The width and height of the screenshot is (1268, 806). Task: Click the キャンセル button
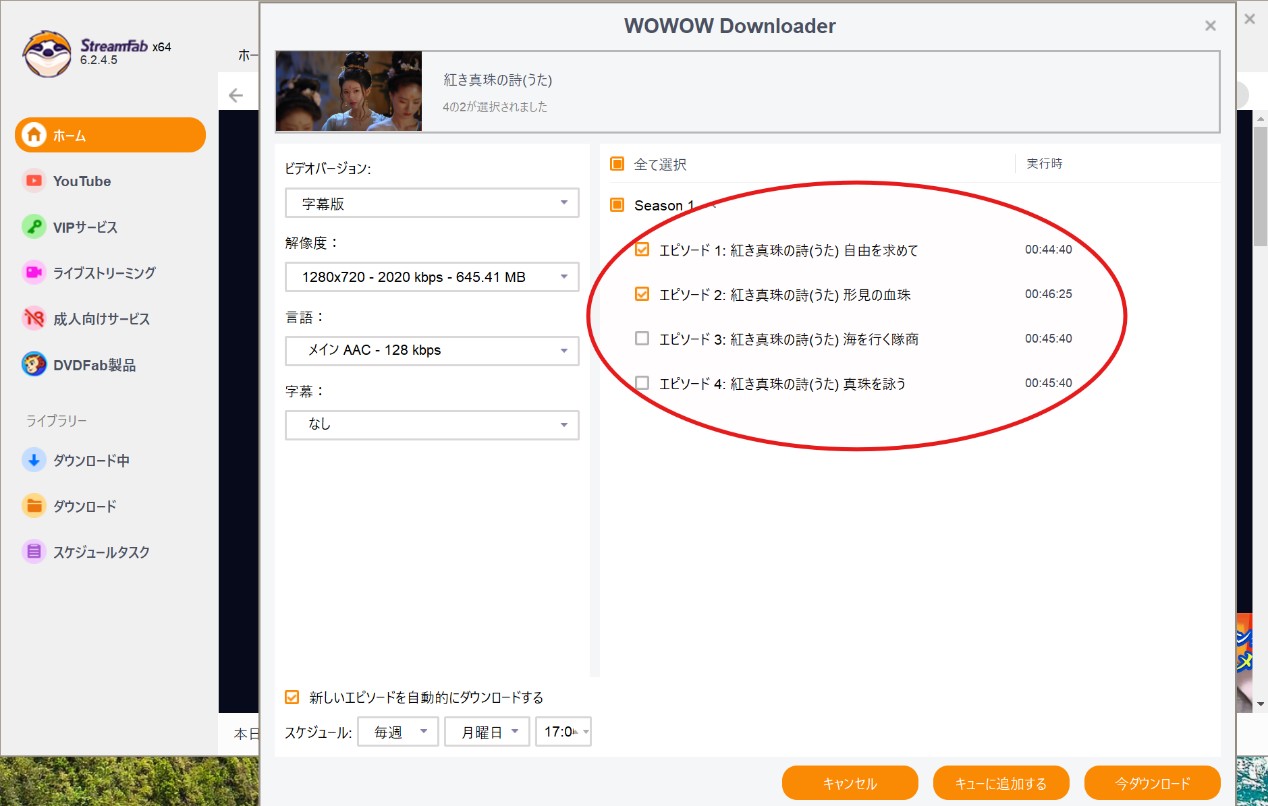[850, 783]
